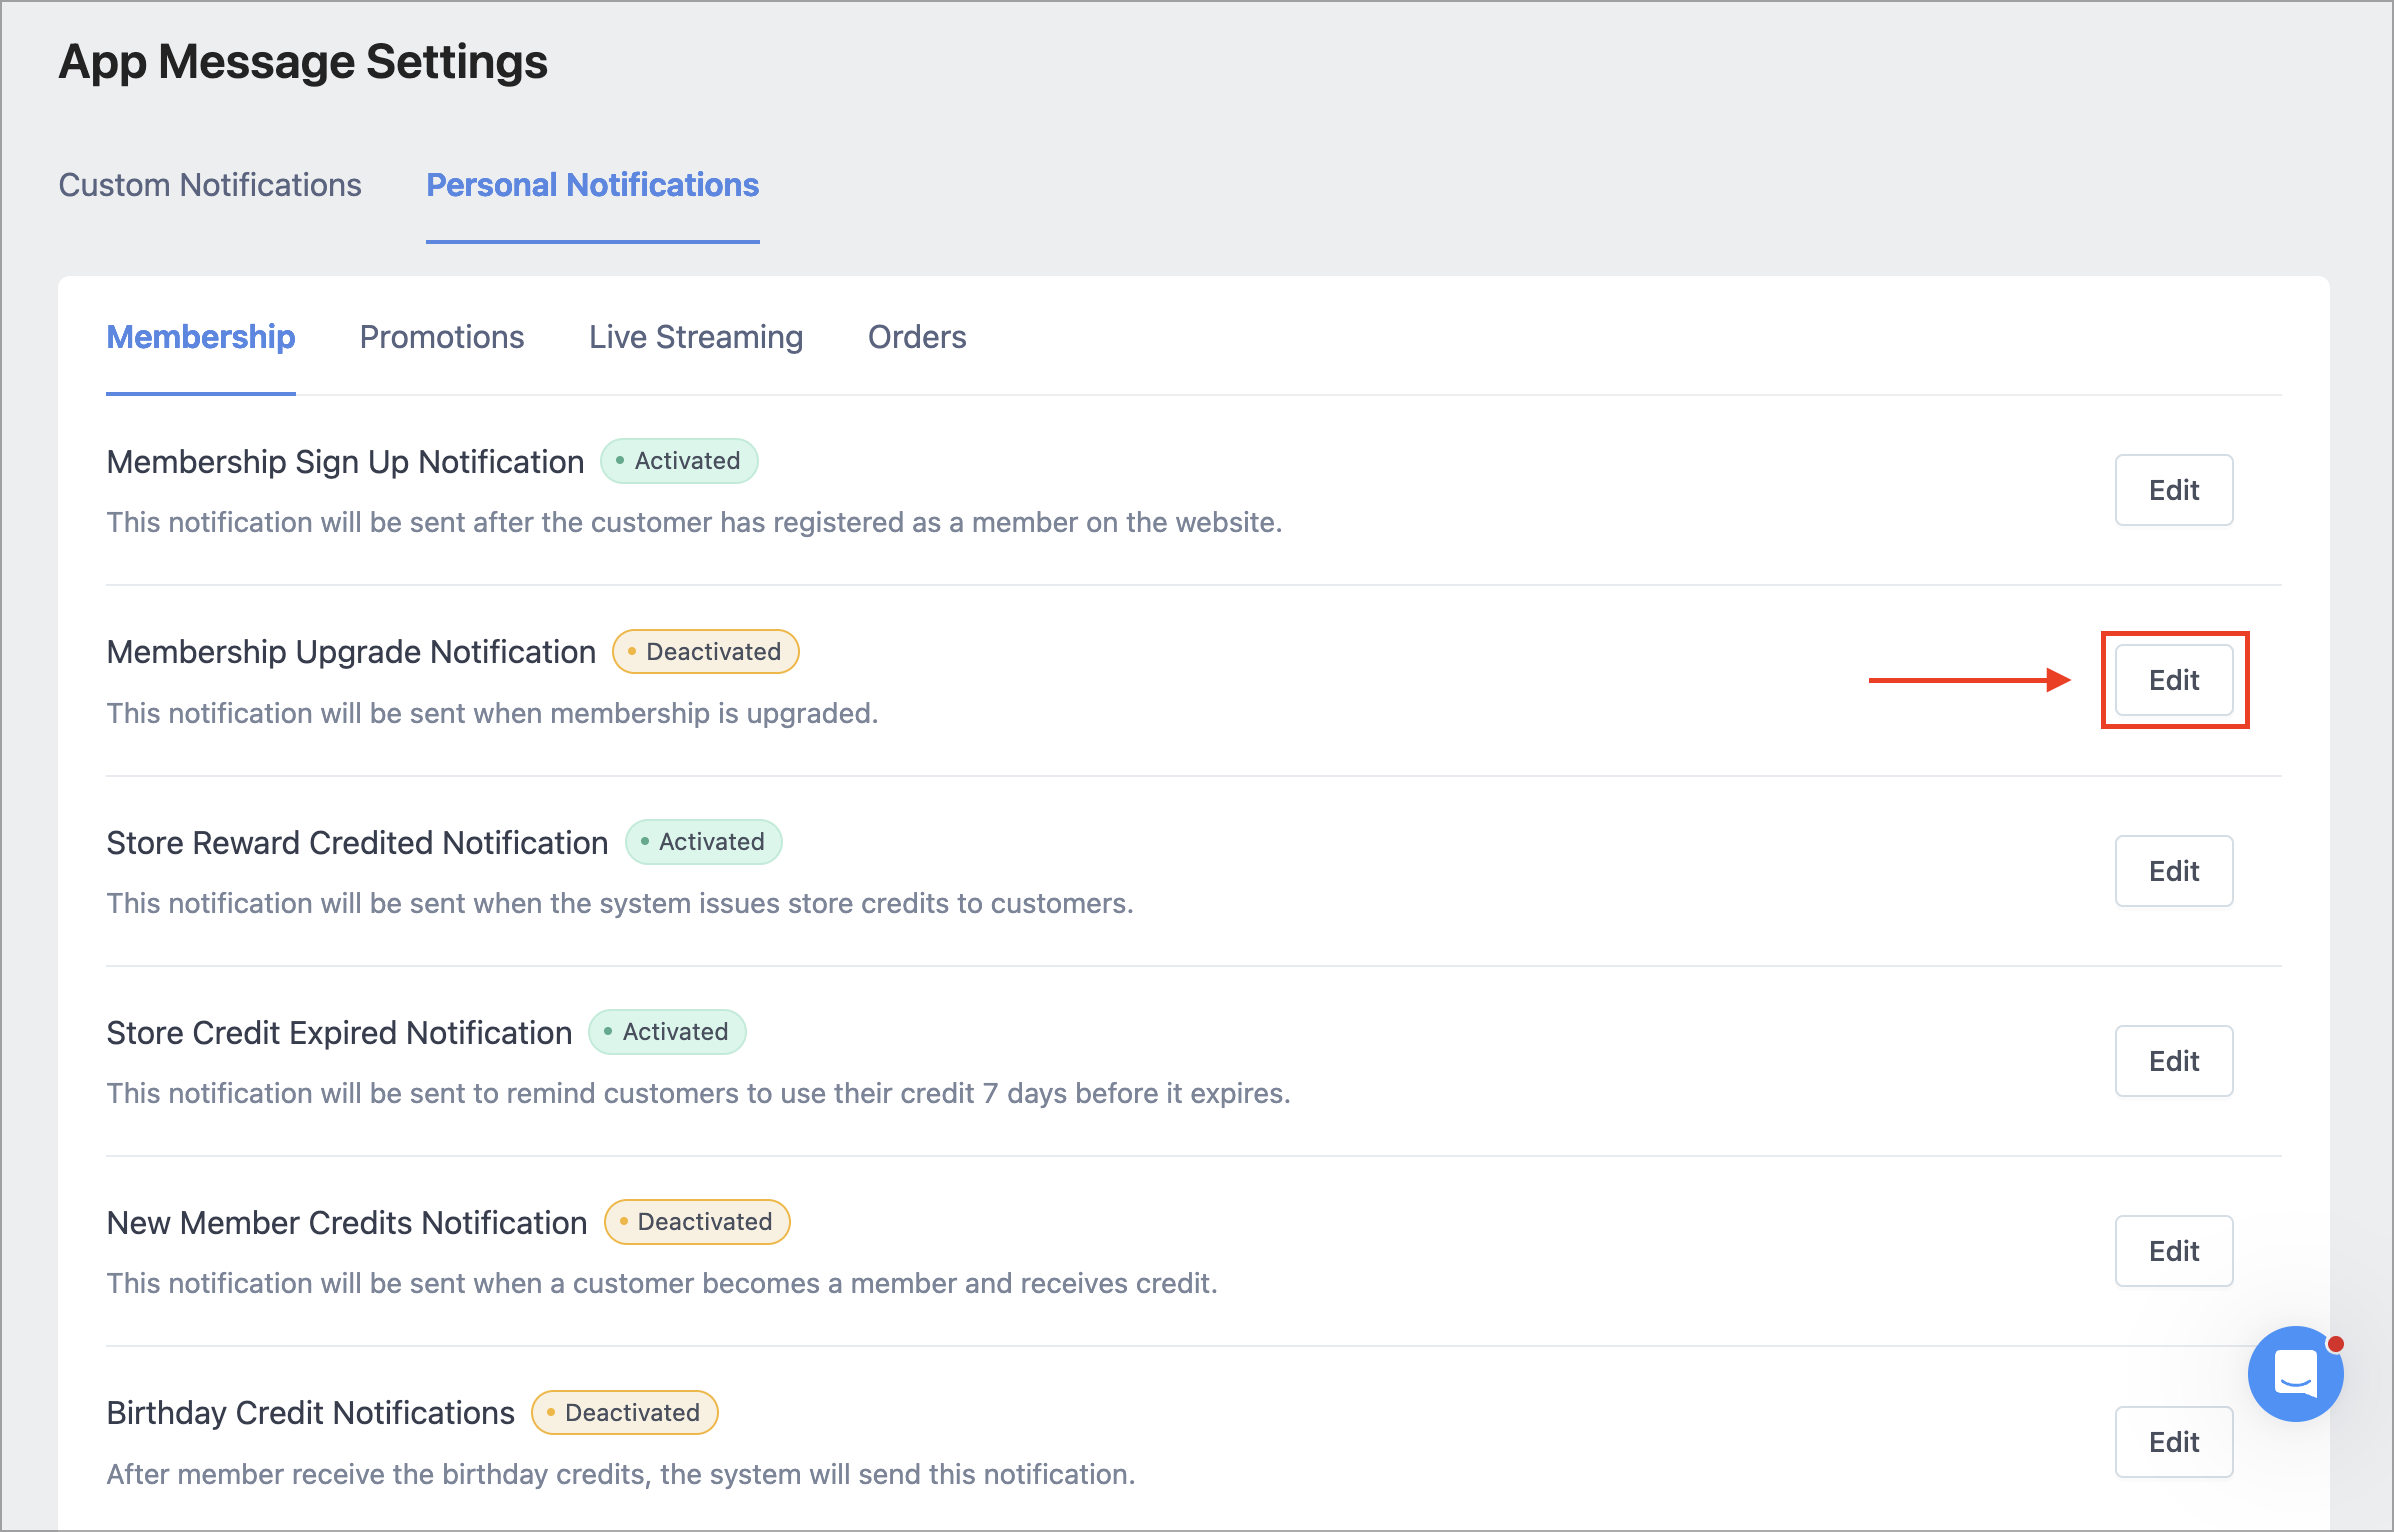This screenshot has height=1532, width=2394.
Task: Click description about registered member on website
Action: tap(694, 522)
